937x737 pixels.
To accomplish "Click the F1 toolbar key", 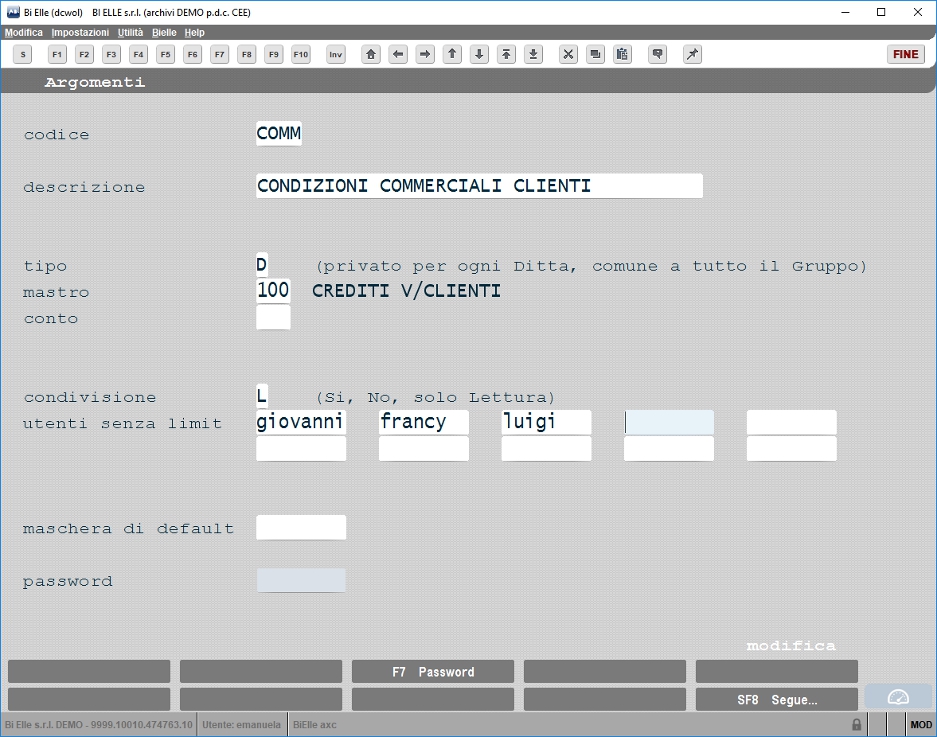I will [x=57, y=54].
